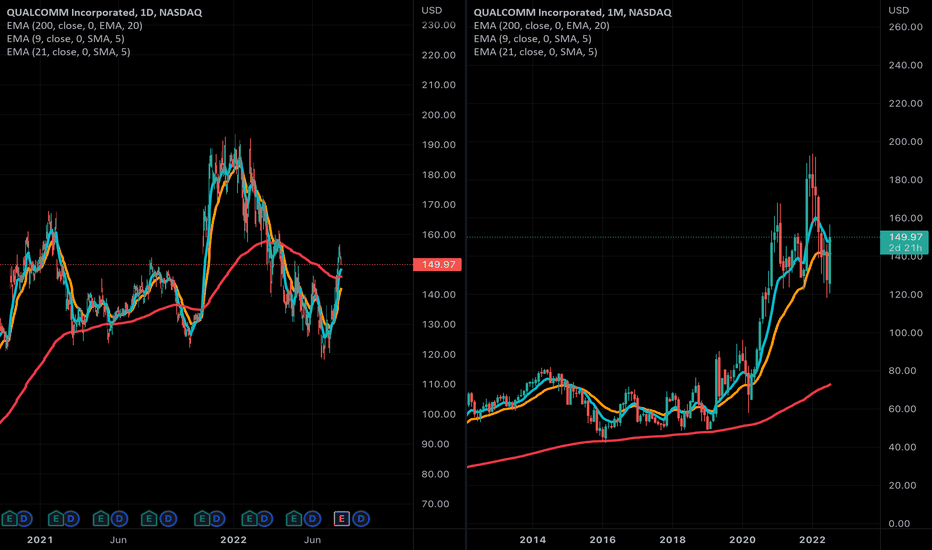Click EMA 200 legend on daily chart
The image size is (932, 550).
74,26
